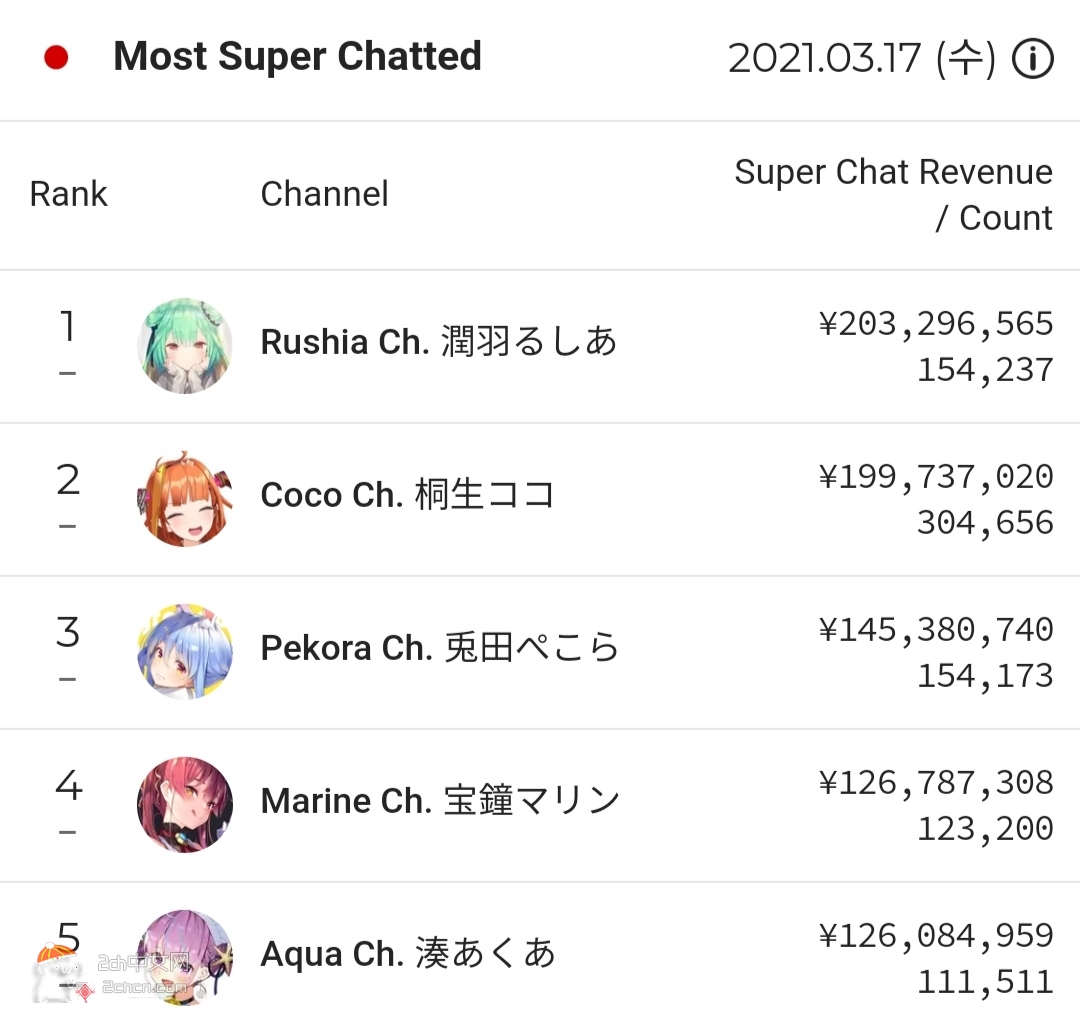Open the Pekora Ch. 兎田ぺこら channel link

439,647
